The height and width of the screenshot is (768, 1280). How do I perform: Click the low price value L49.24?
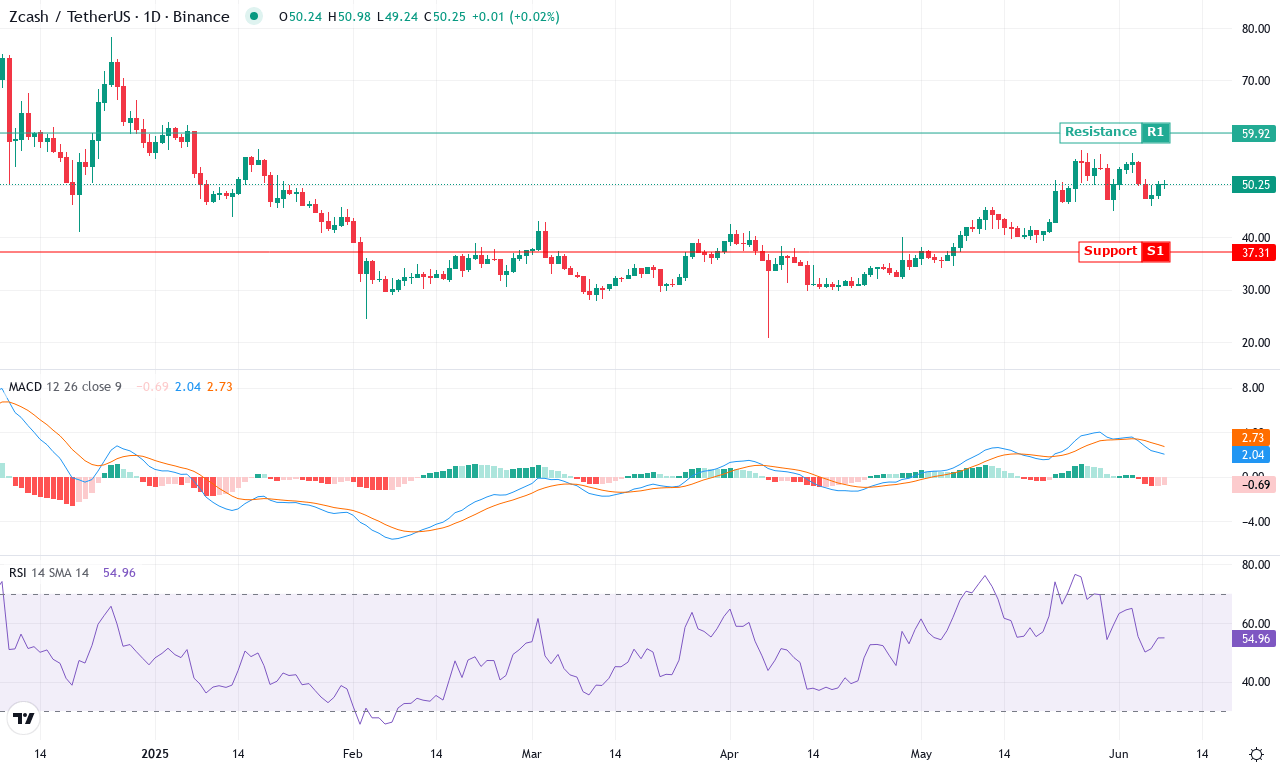396,17
